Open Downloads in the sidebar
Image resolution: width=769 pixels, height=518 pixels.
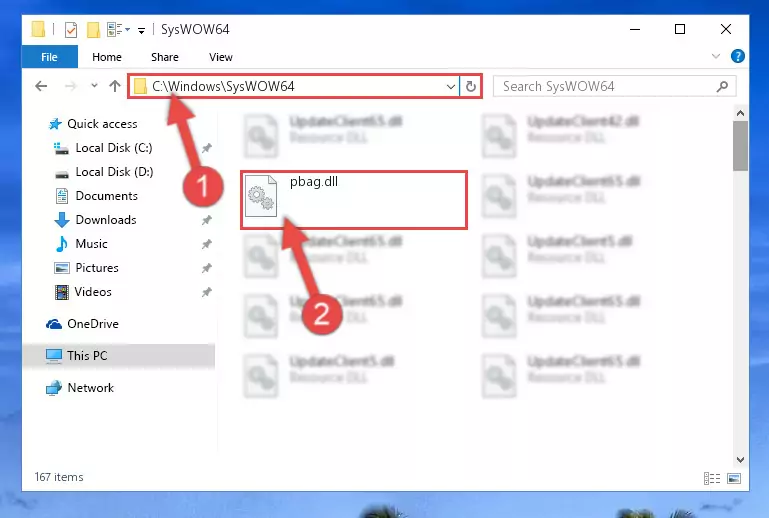click(95, 220)
